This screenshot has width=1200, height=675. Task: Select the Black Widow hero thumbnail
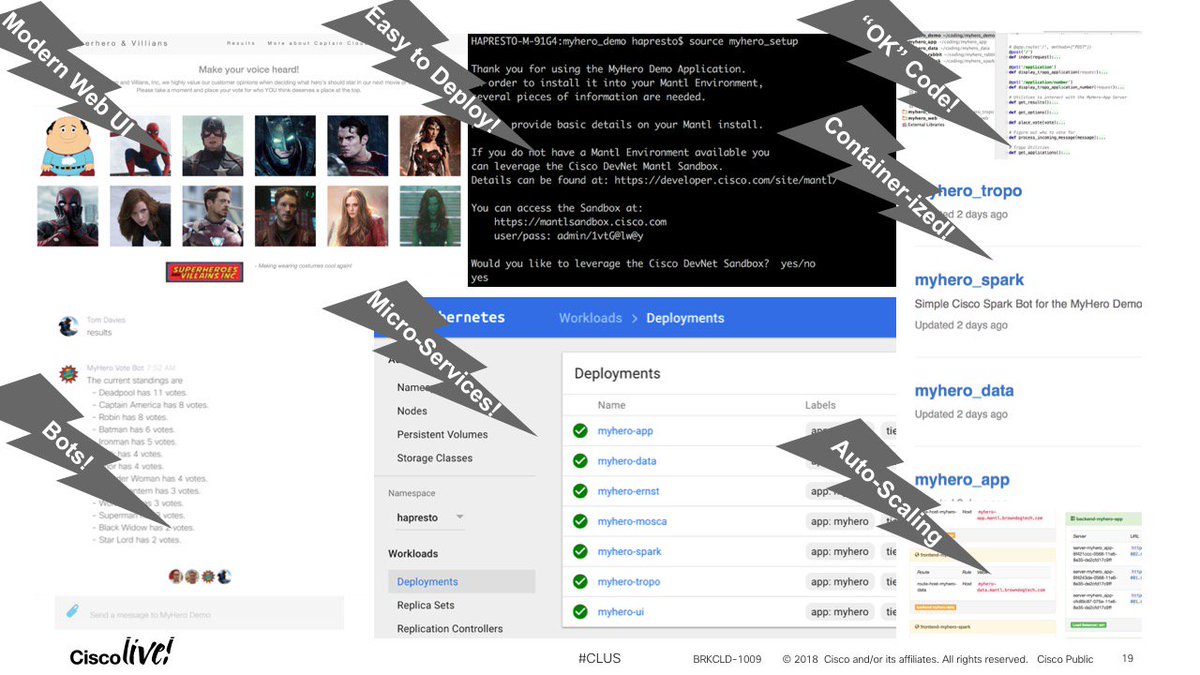tap(140, 216)
